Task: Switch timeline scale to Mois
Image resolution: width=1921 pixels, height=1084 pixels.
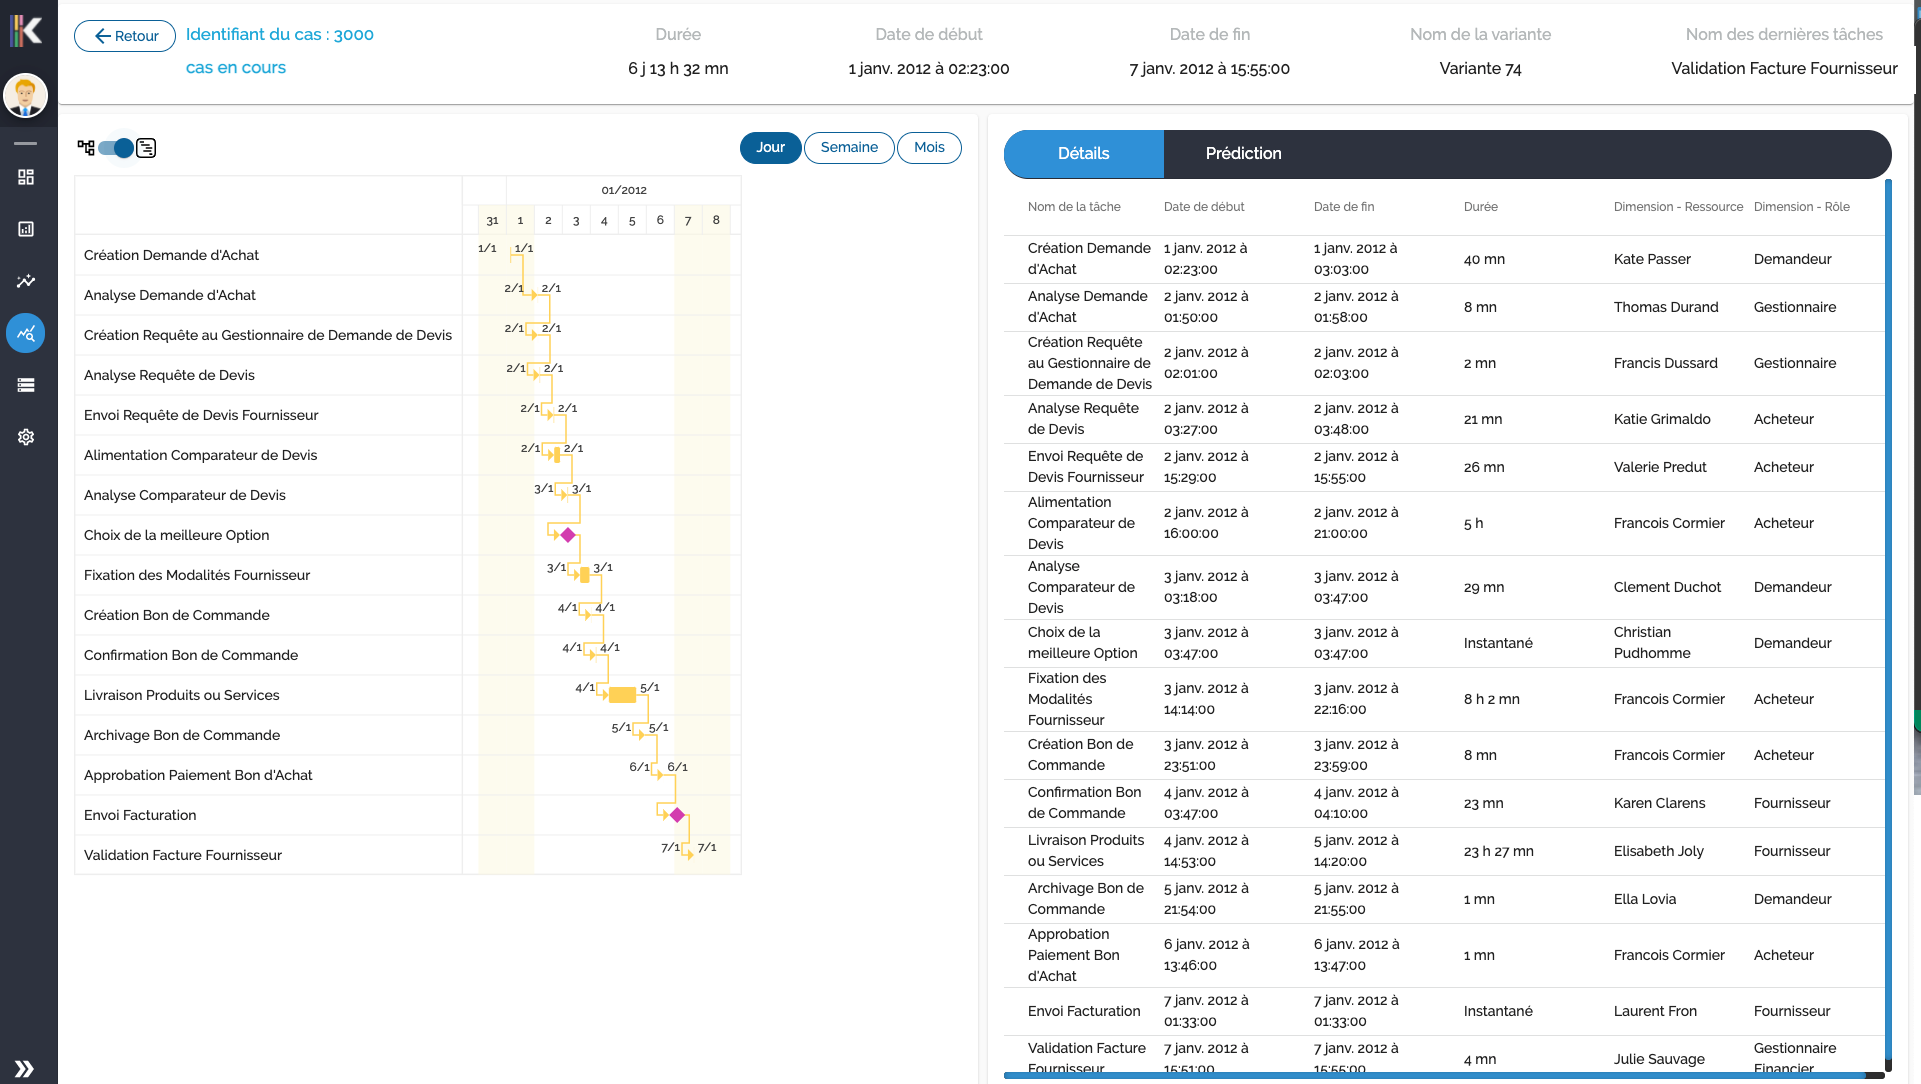Action: click(929, 147)
